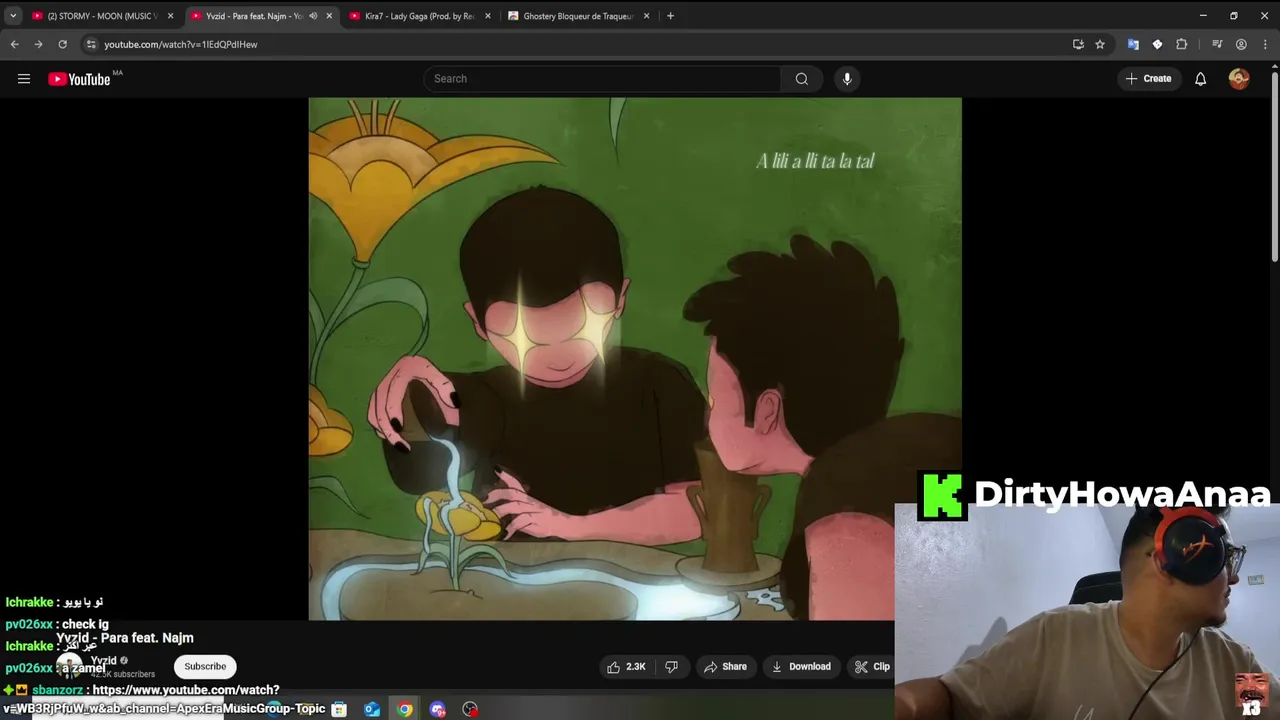This screenshot has height=720, width=1280.
Task: Open the Extensions puzzle menu
Action: pos(1181,44)
